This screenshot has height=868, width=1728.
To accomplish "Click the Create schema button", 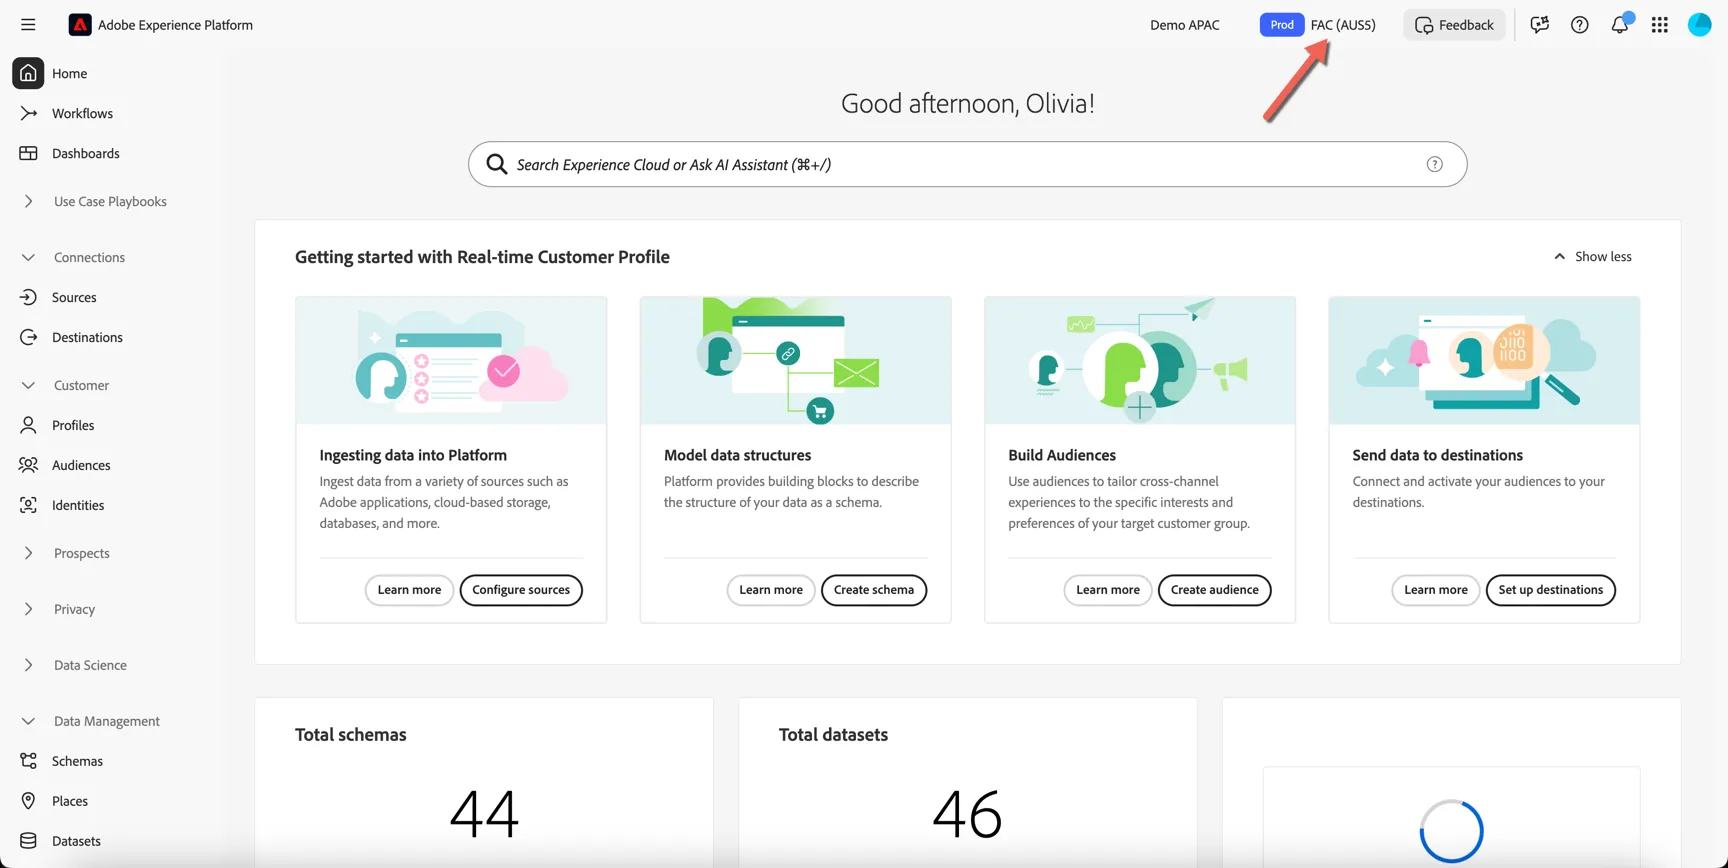I will pos(874,590).
